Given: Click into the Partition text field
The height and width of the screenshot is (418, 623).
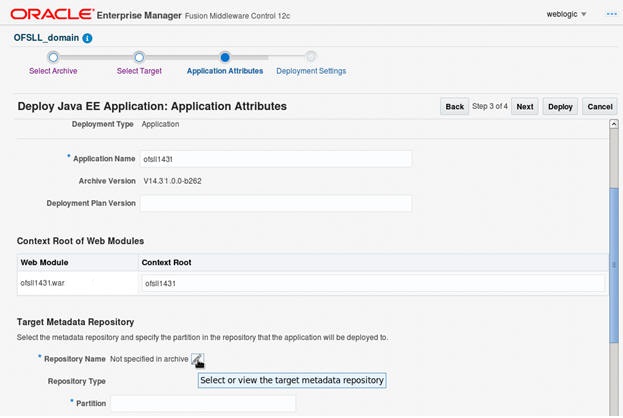Looking at the screenshot, I should pos(203,403).
